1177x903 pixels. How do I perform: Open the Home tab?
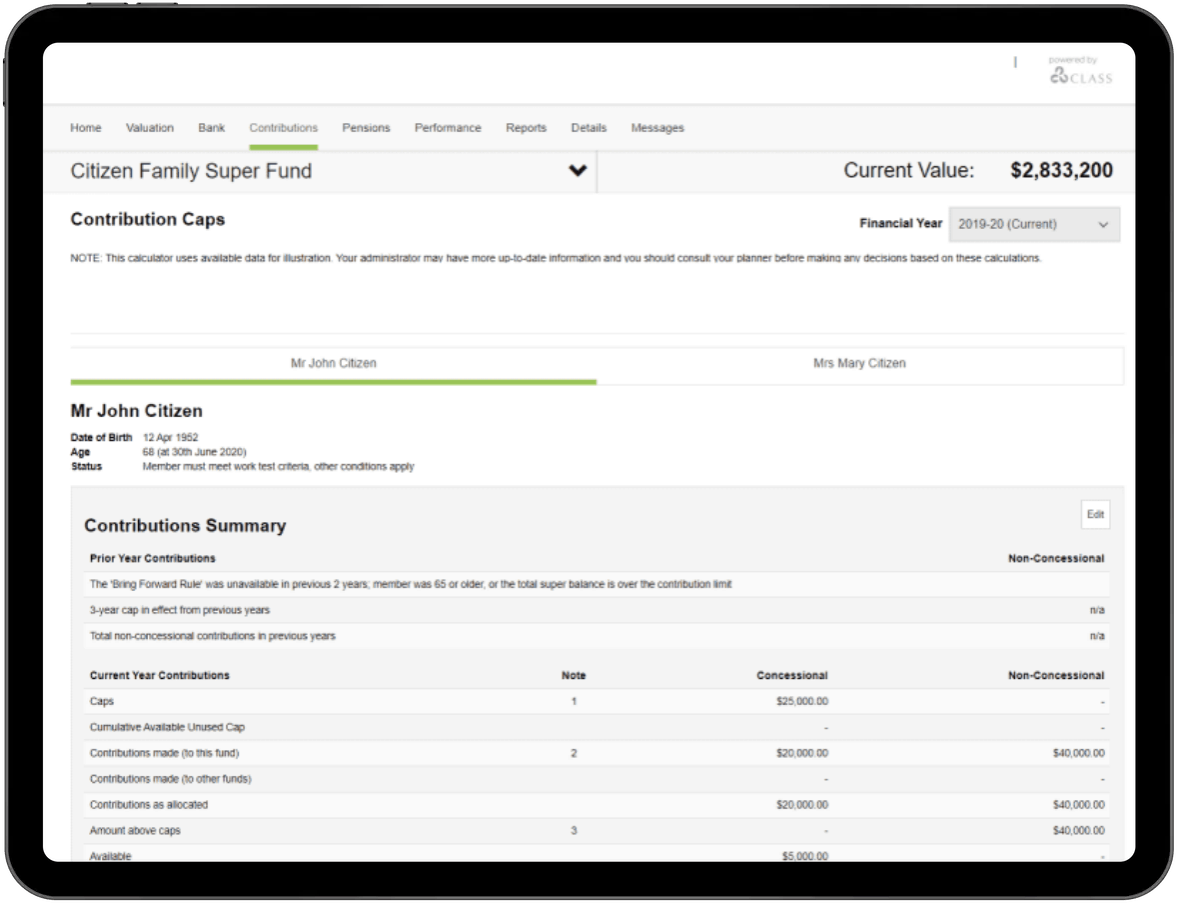pyautogui.click(x=86, y=128)
